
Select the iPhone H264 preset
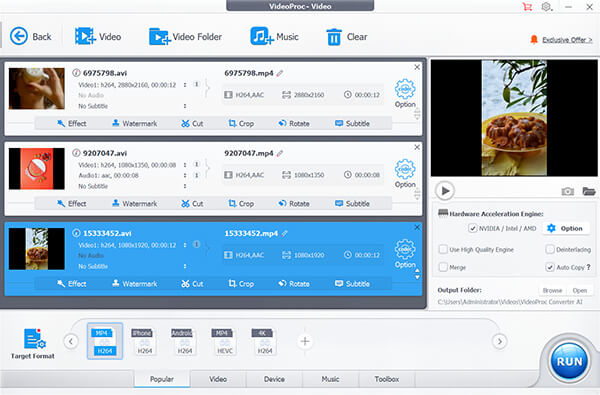coord(145,341)
